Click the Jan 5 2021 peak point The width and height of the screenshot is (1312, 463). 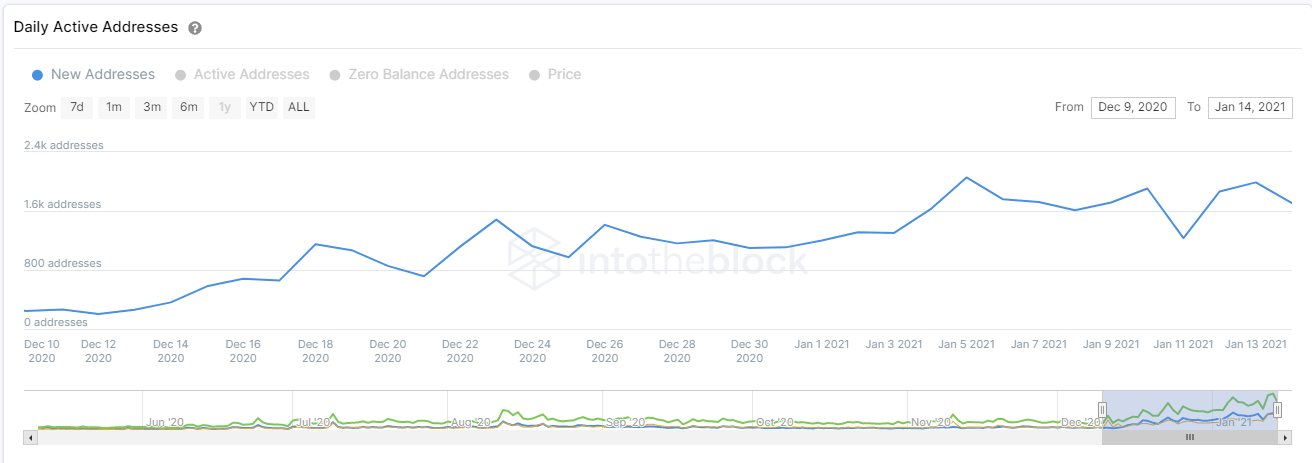click(967, 178)
